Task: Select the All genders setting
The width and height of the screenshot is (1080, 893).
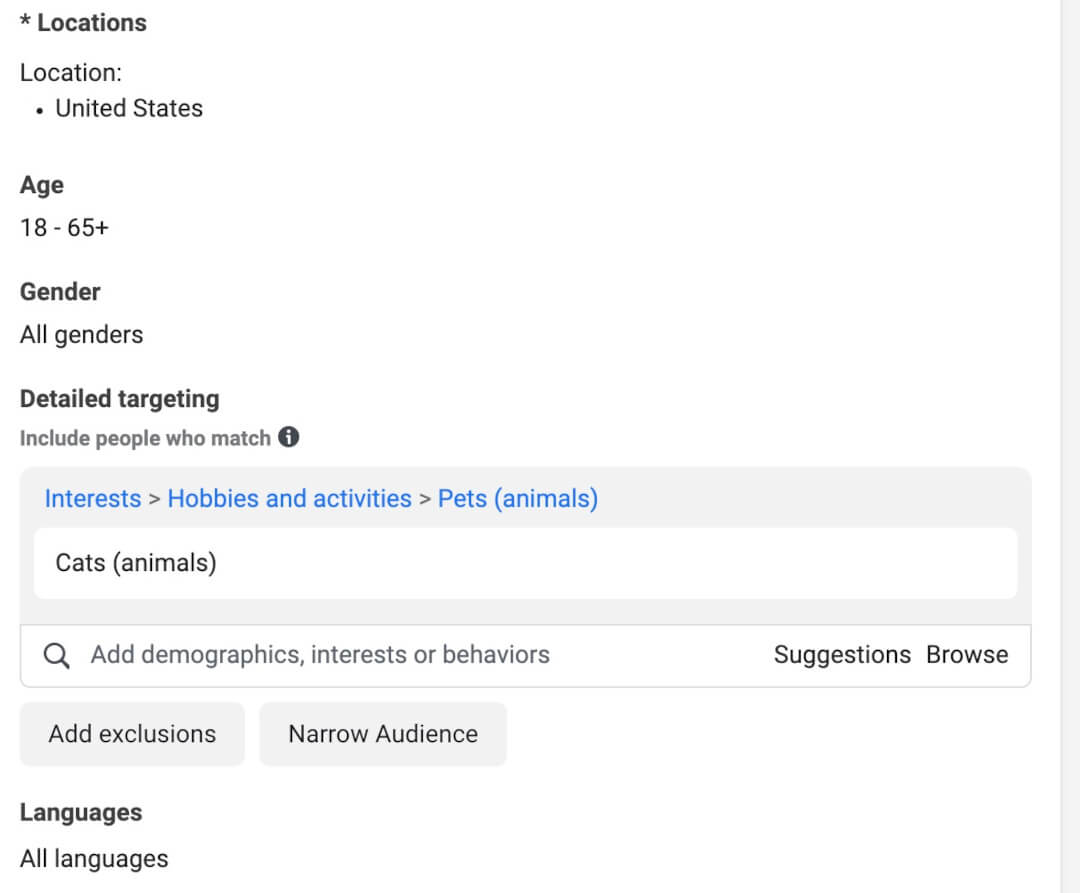Action: coord(81,334)
